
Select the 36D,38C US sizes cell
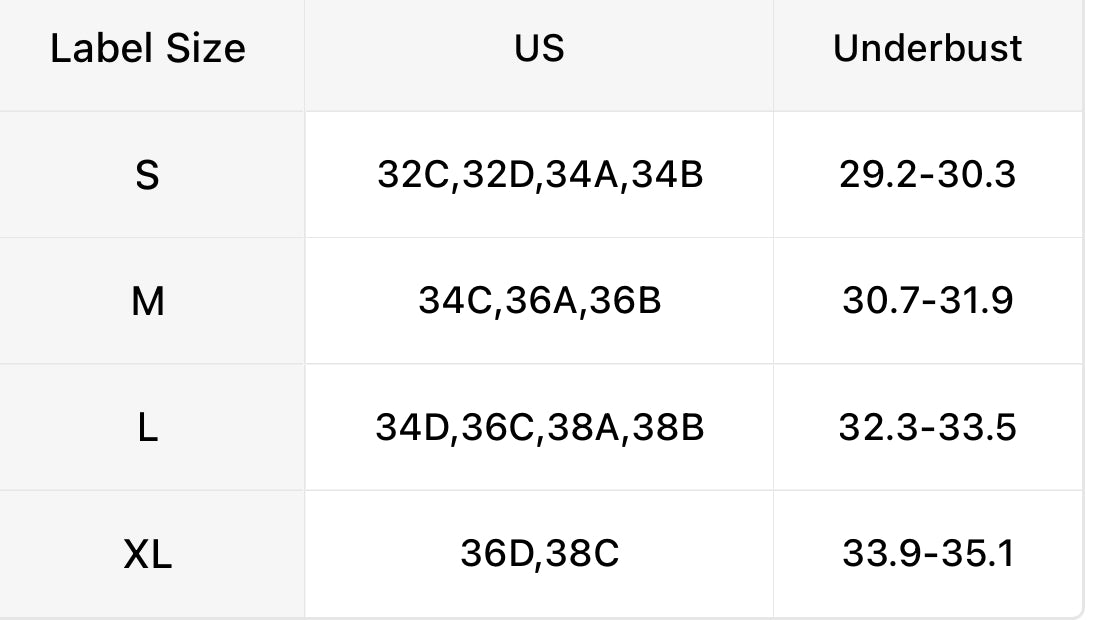pyautogui.click(x=539, y=554)
